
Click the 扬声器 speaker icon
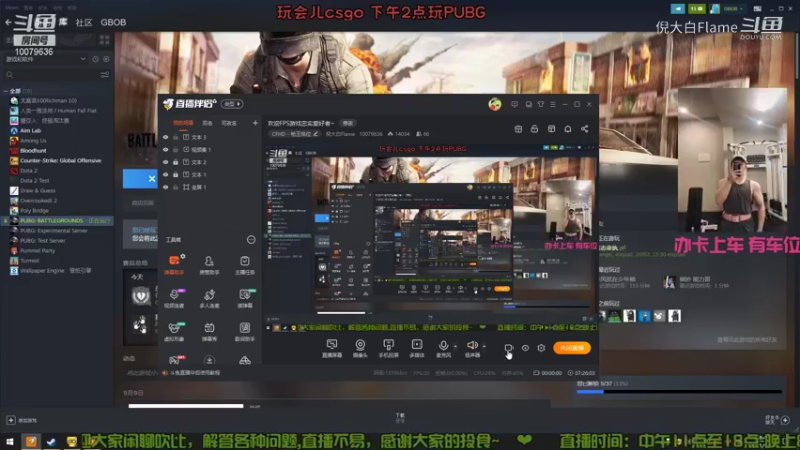(x=472, y=346)
